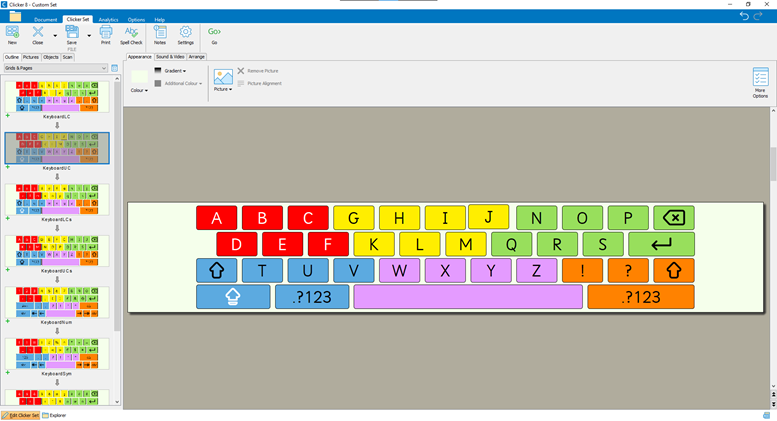
Task: Click the Go button to run the set
Action: point(214,35)
